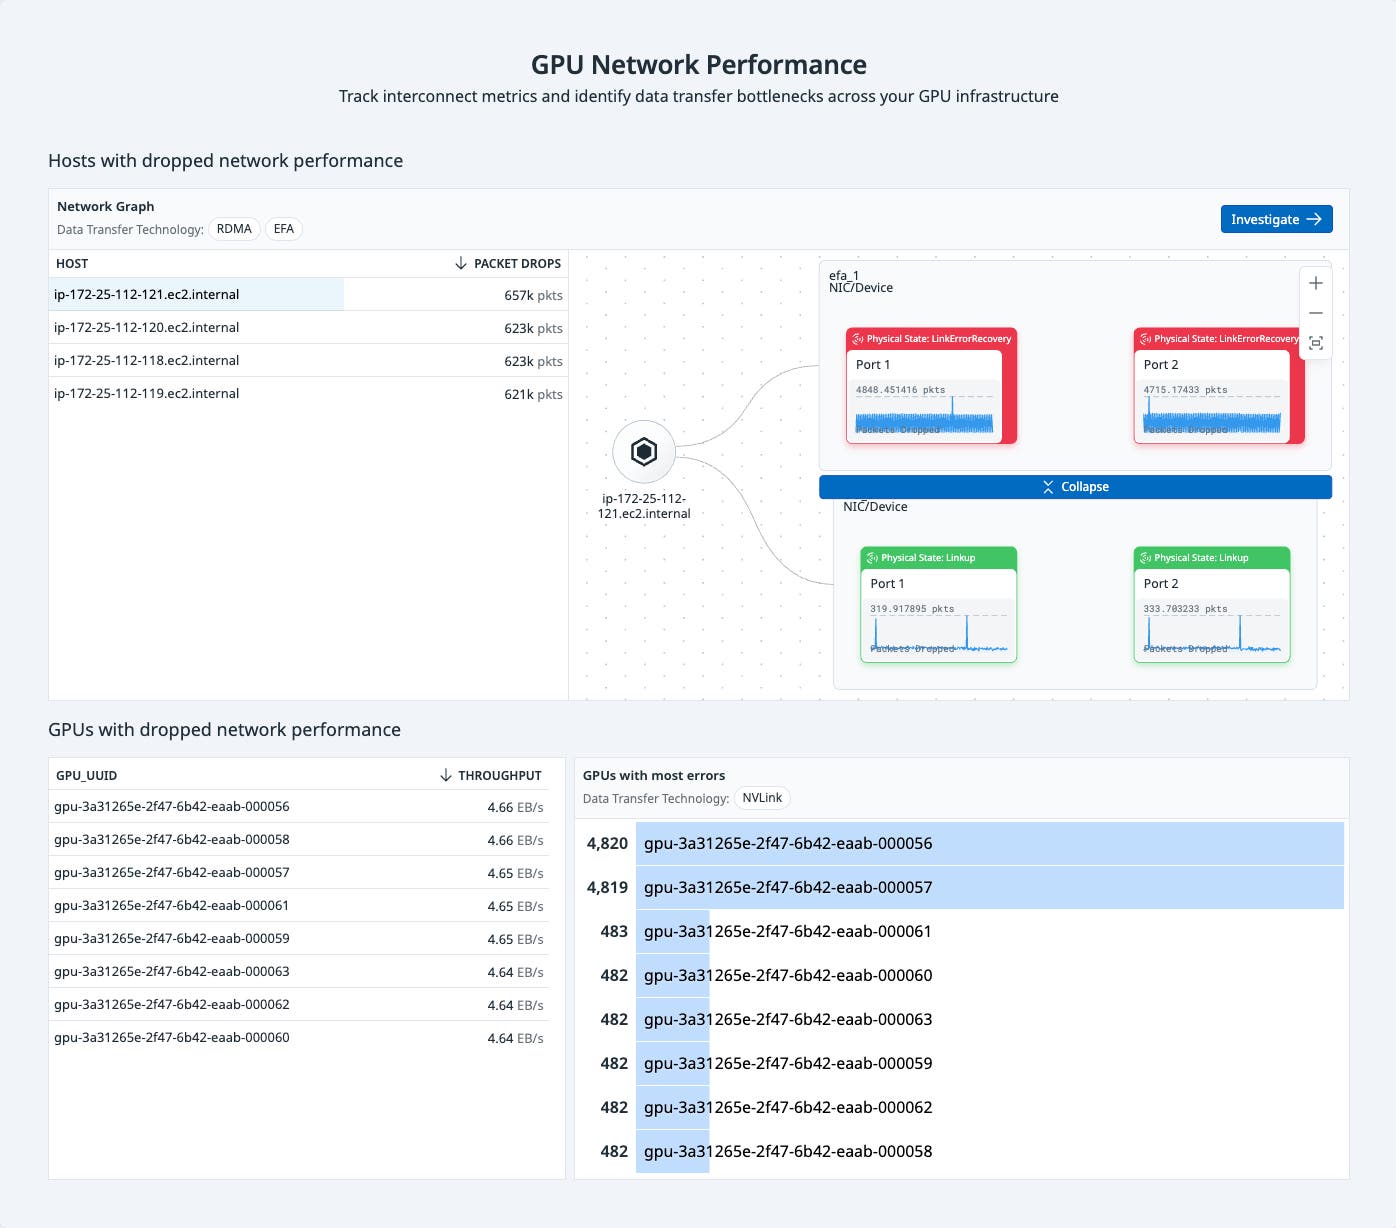Click the shrink icon in the Collapse bar
Viewport: 1396px width, 1228px height.
[1048, 487]
